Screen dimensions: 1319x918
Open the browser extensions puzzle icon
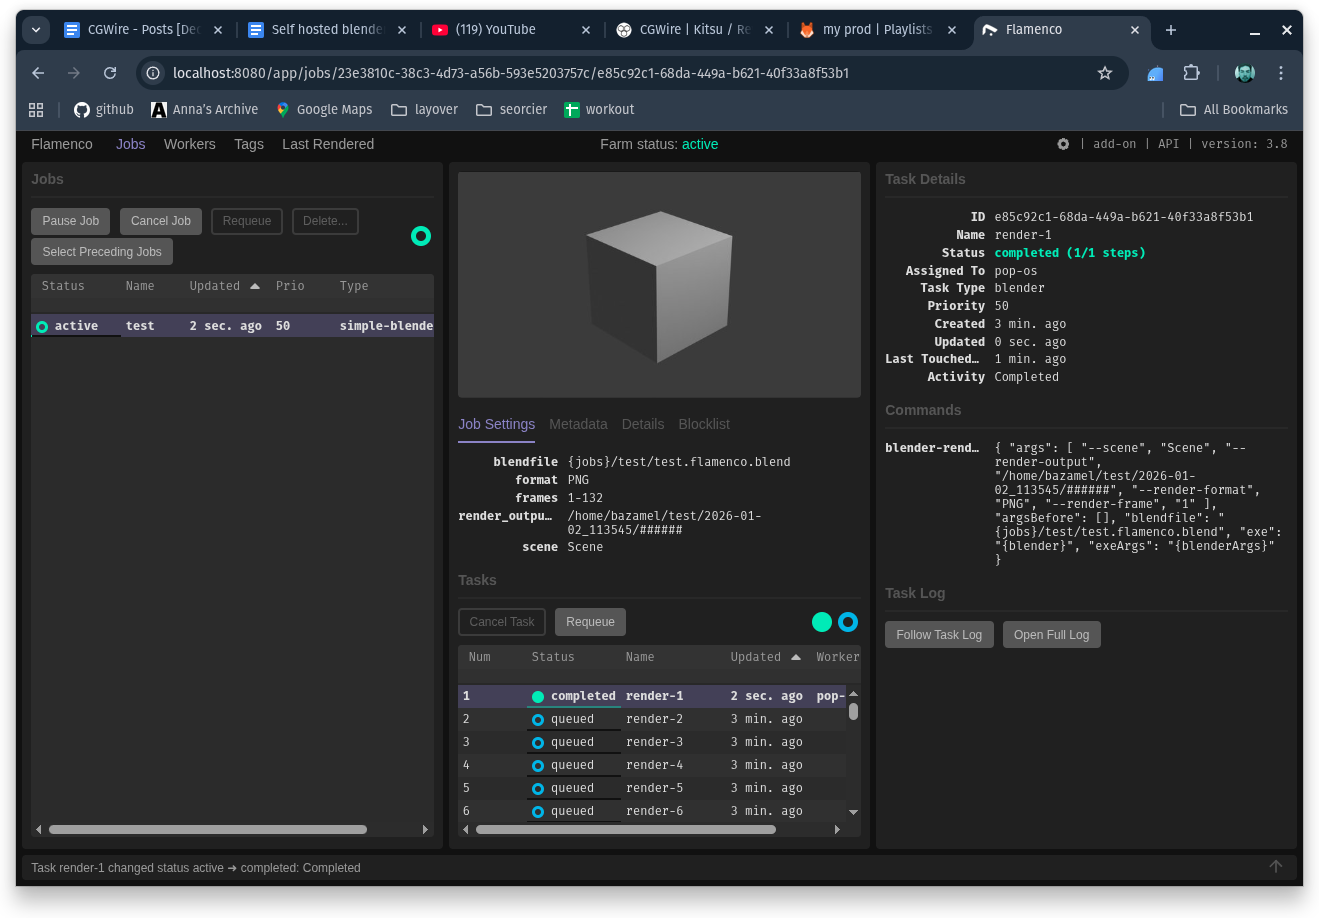[x=1191, y=73]
